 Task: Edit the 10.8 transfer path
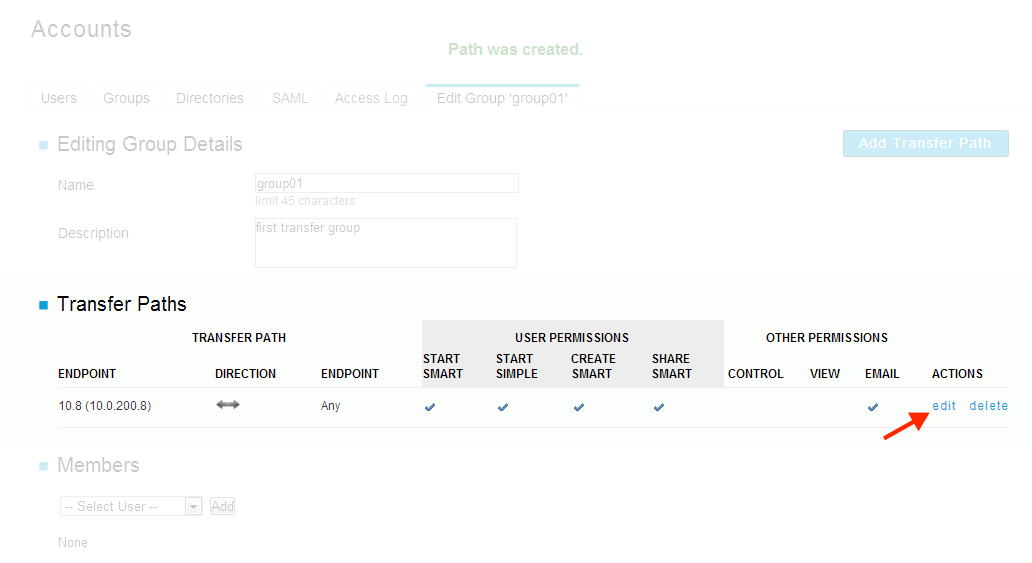[x=944, y=406]
